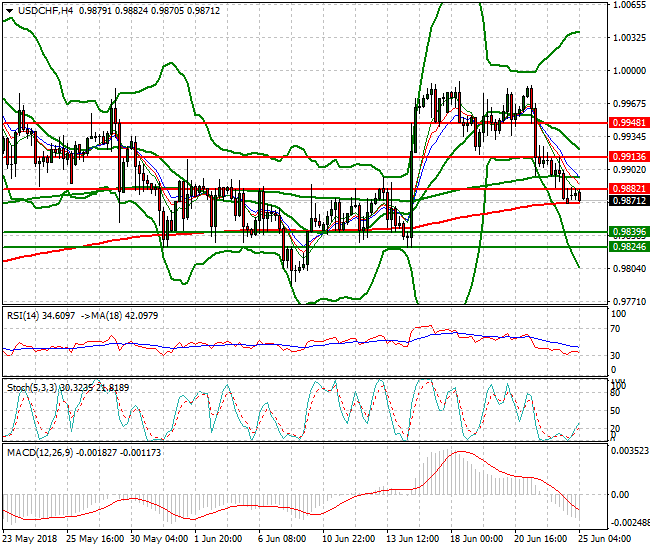Screen dimensions: 650x550
Task: Select the 0.99020 price axis value
Action: 629,170
